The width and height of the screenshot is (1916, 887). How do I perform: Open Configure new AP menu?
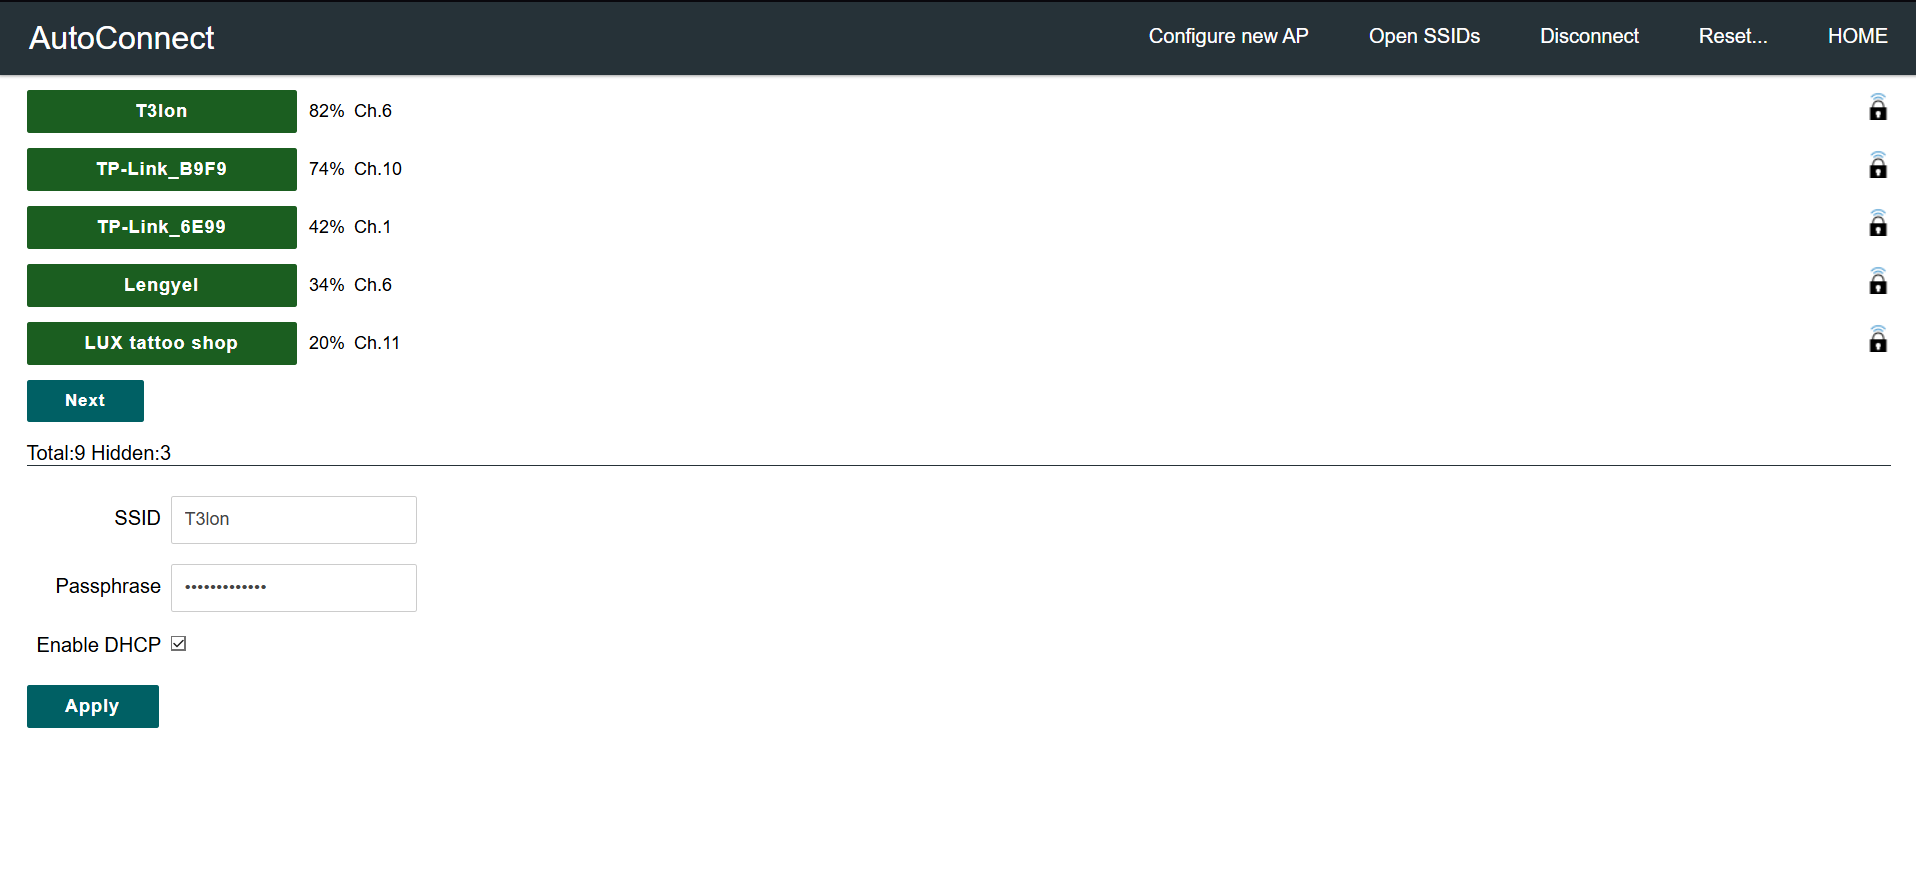[x=1228, y=36]
